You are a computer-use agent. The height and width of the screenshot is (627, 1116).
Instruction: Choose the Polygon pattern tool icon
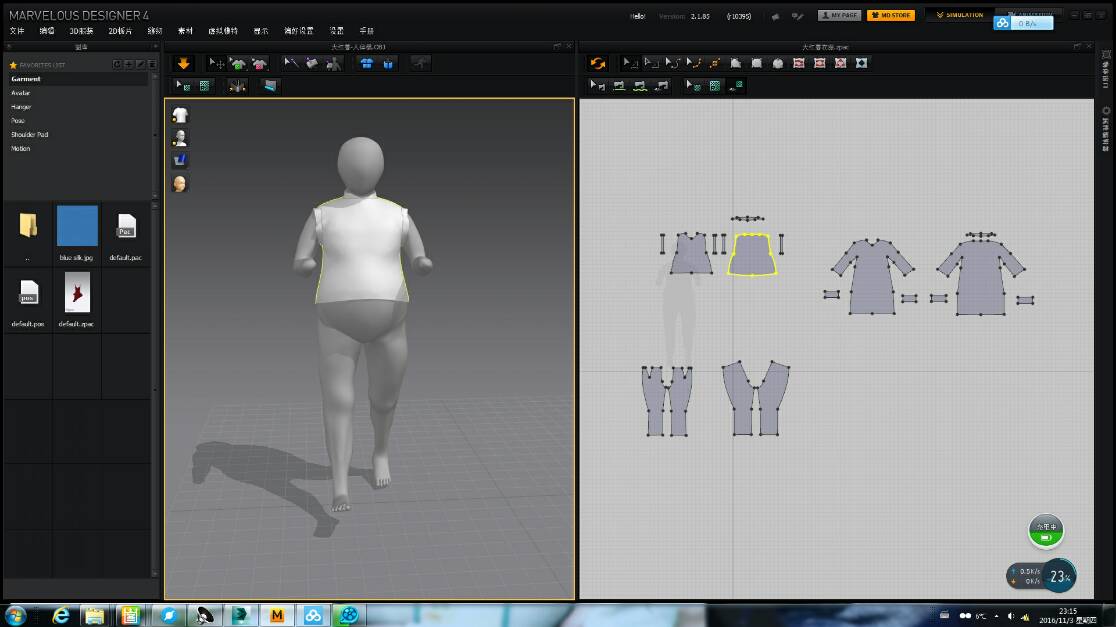point(735,63)
